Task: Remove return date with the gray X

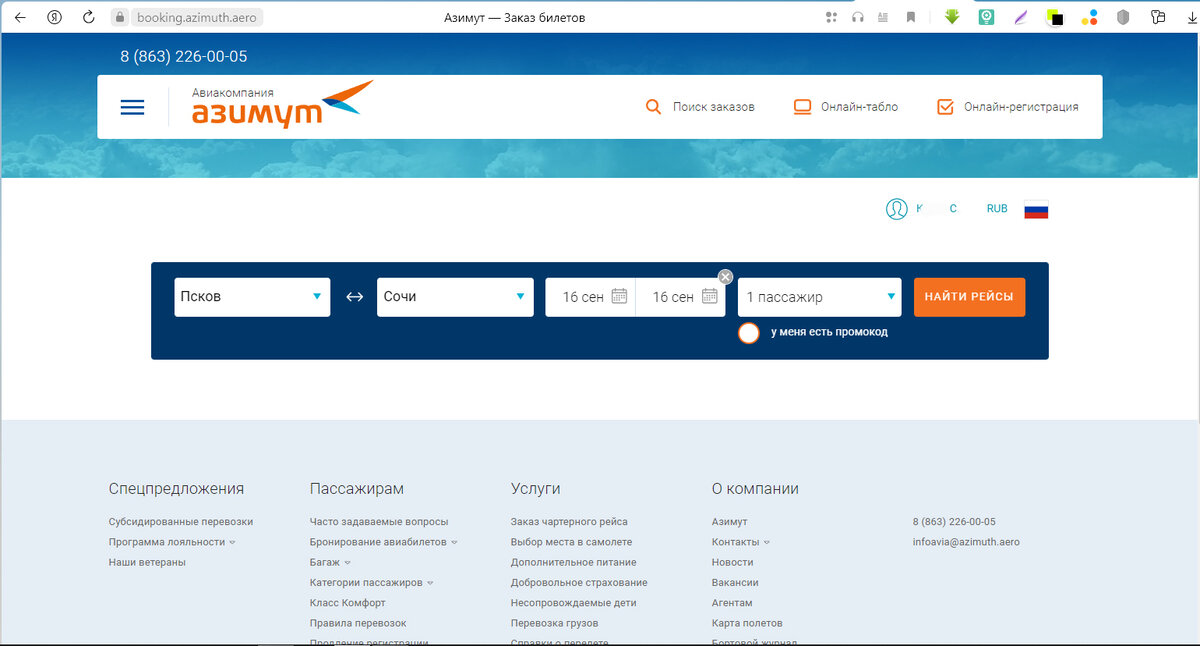Action: pyautogui.click(x=726, y=277)
